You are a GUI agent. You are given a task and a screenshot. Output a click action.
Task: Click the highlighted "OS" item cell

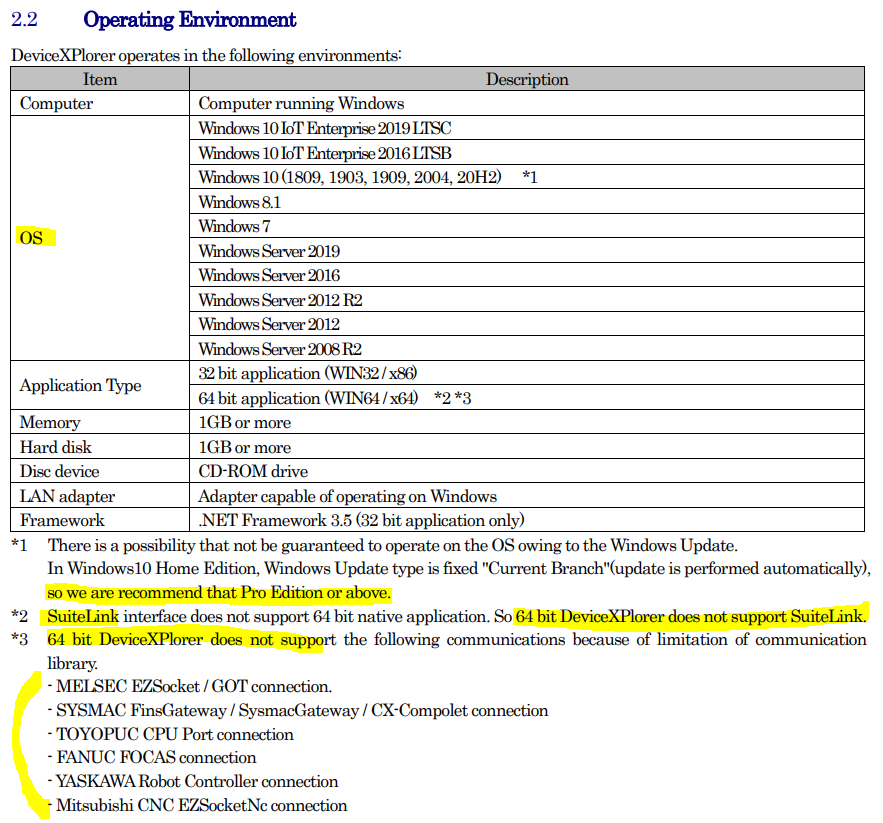coord(100,238)
